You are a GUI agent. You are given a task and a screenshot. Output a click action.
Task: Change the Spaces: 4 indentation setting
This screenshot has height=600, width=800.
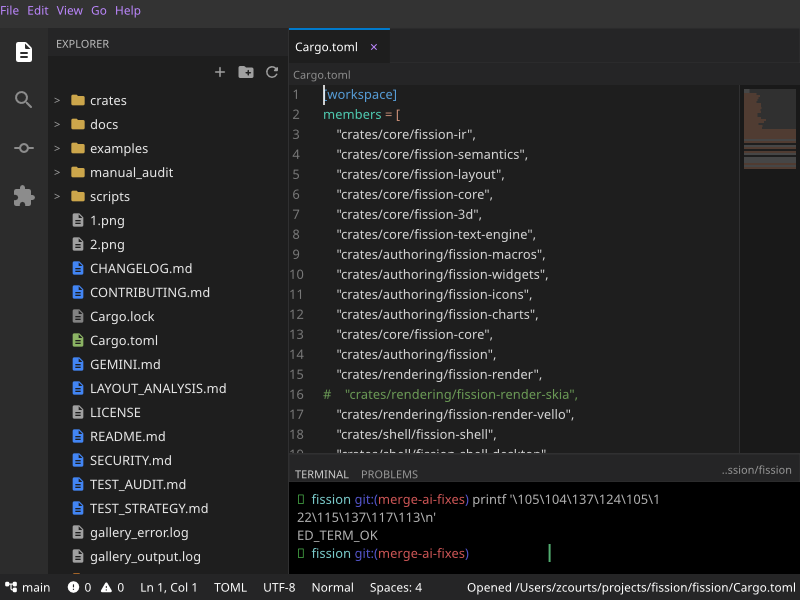coord(396,587)
